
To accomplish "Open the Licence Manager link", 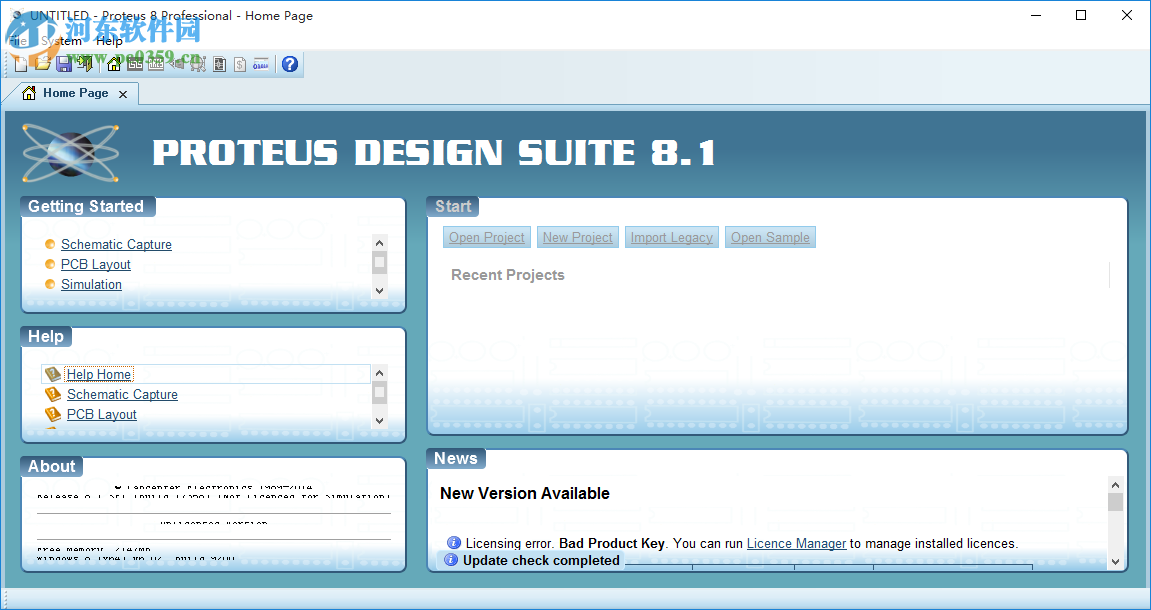I will point(796,543).
